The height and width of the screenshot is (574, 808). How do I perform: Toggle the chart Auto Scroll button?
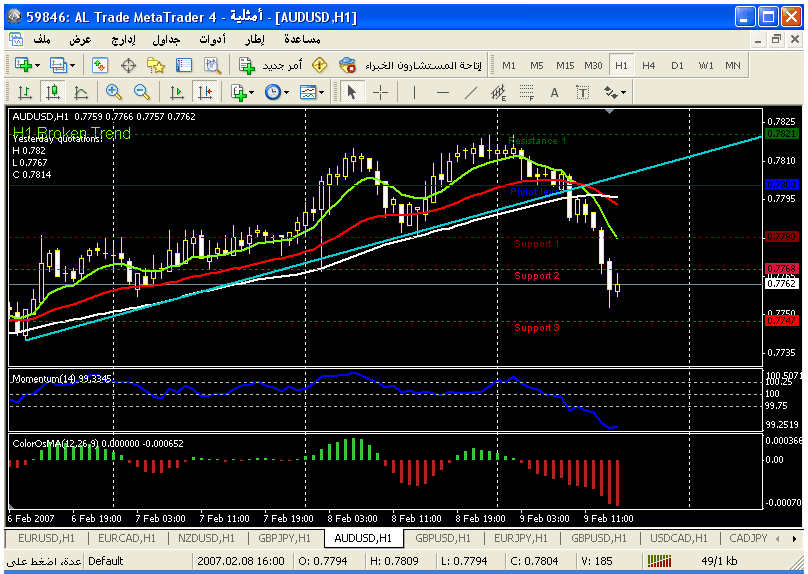[x=177, y=92]
